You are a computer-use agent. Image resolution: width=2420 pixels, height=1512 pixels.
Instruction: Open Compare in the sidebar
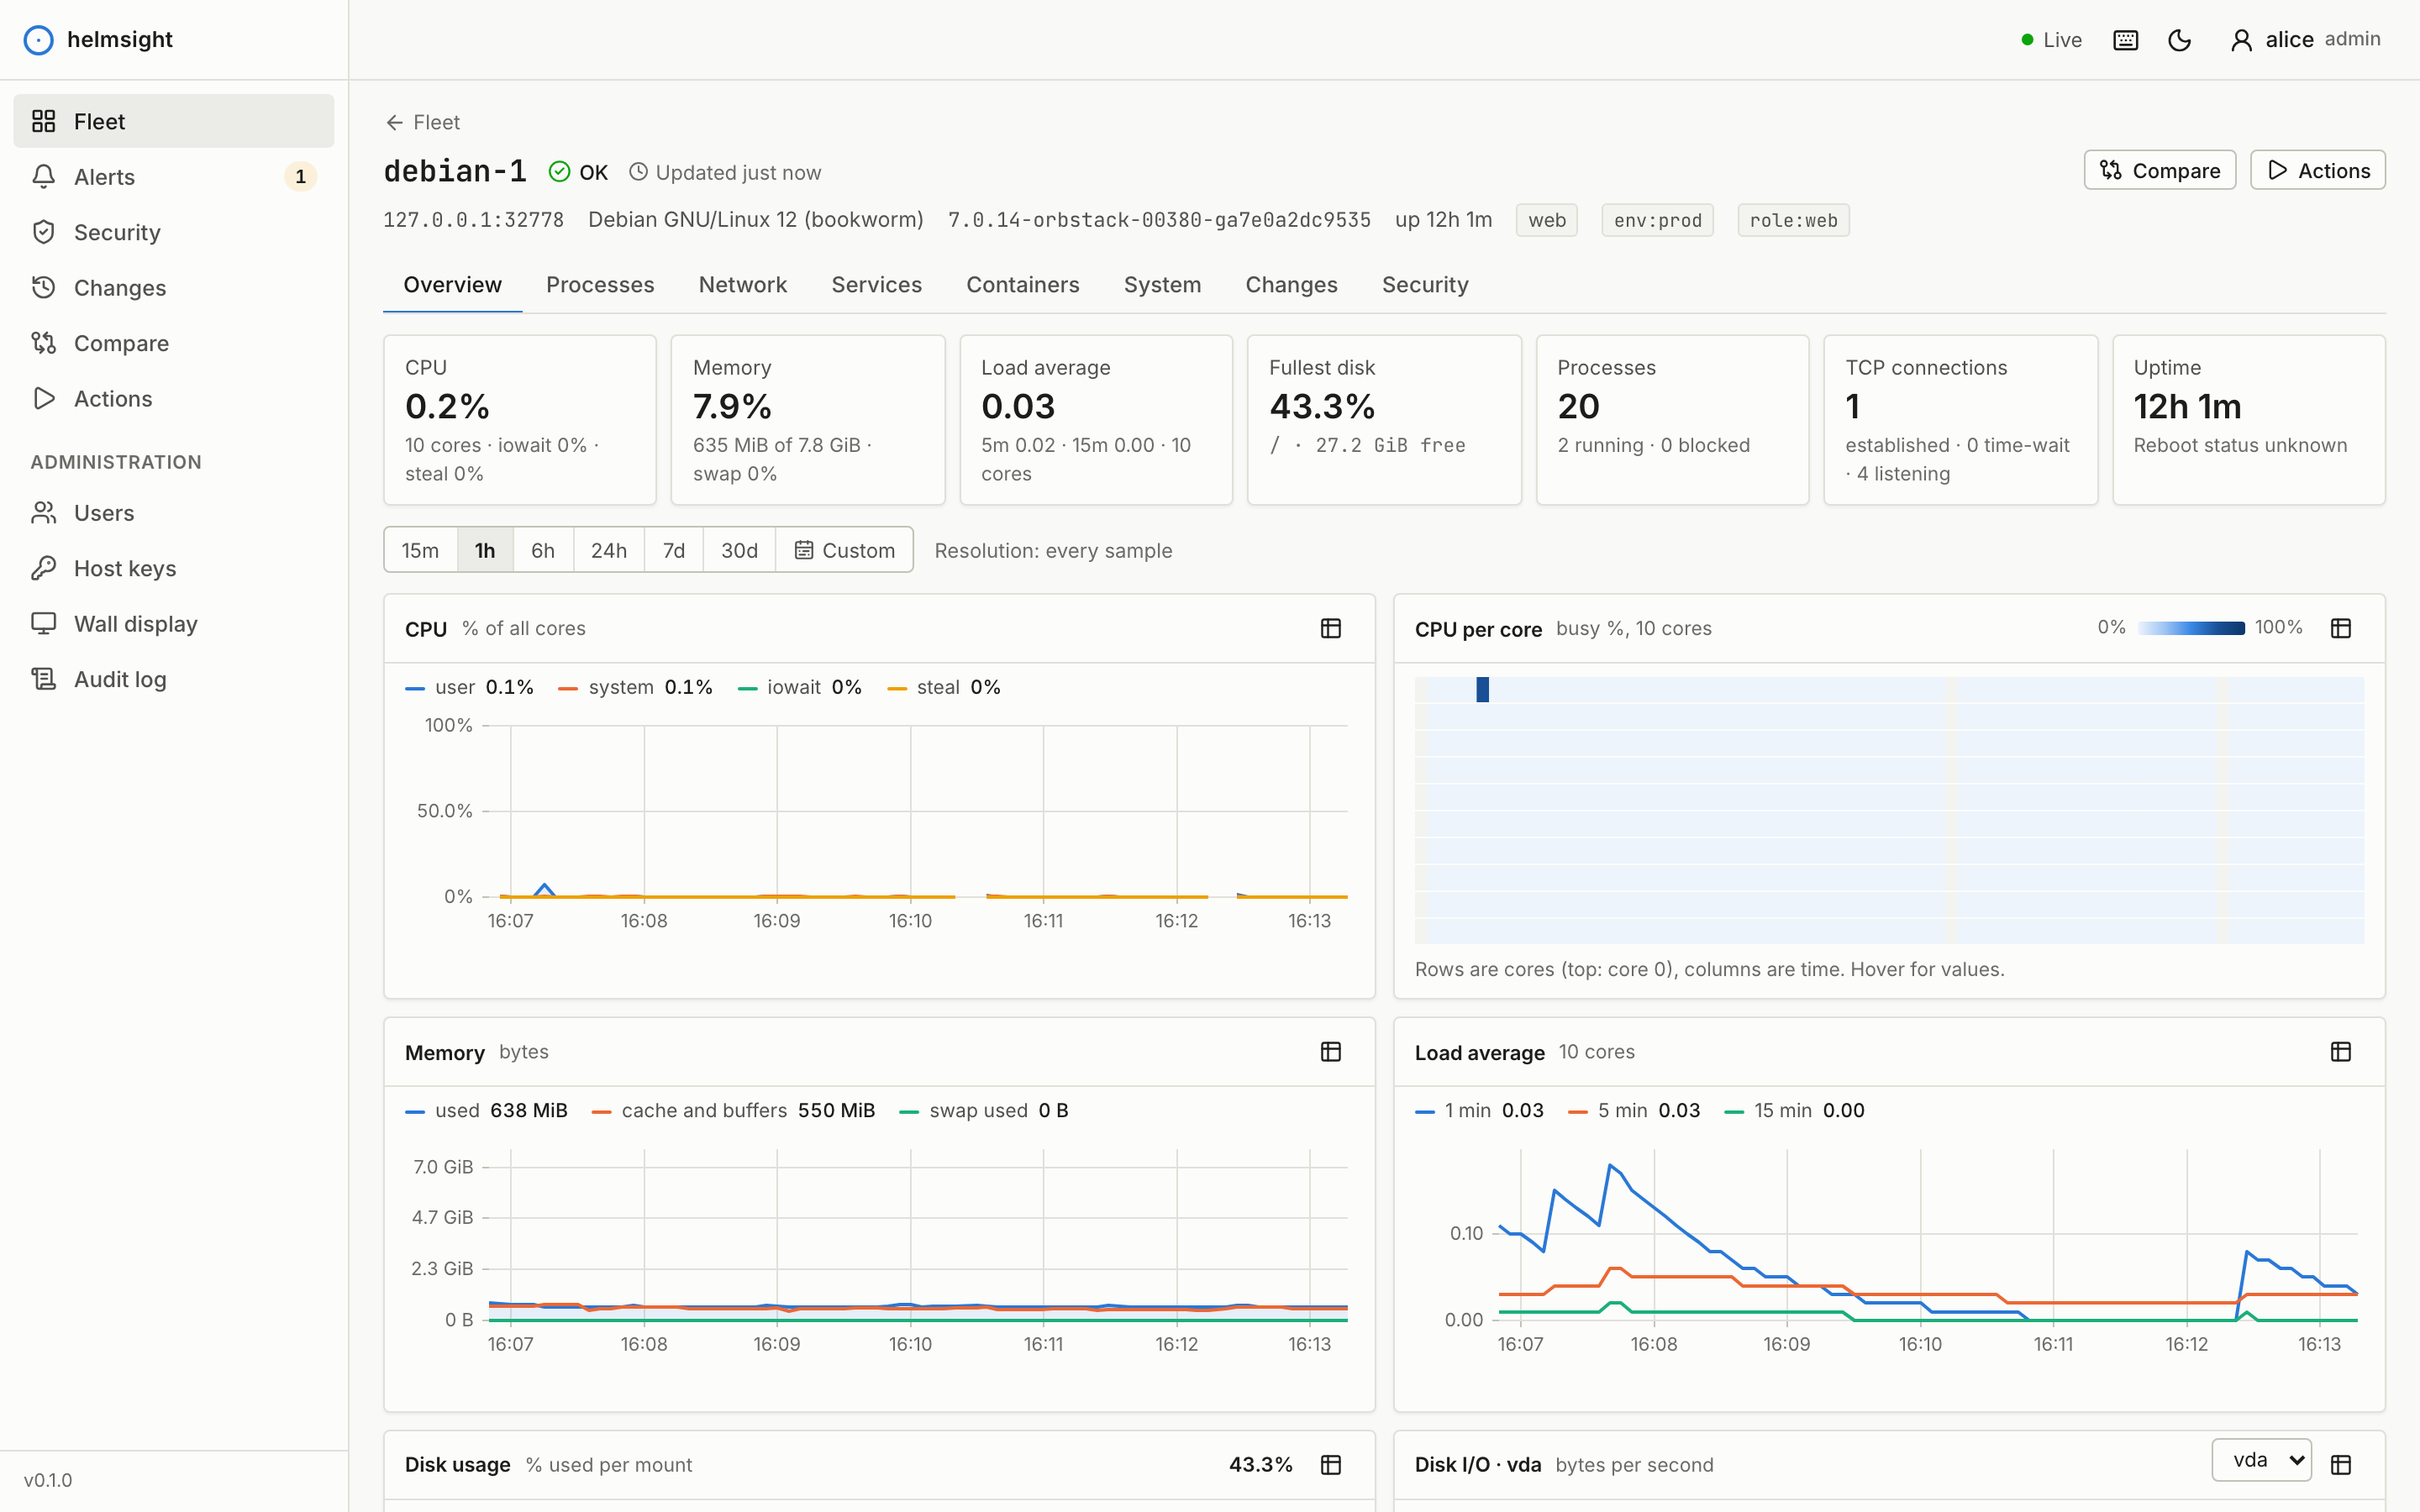174,343
